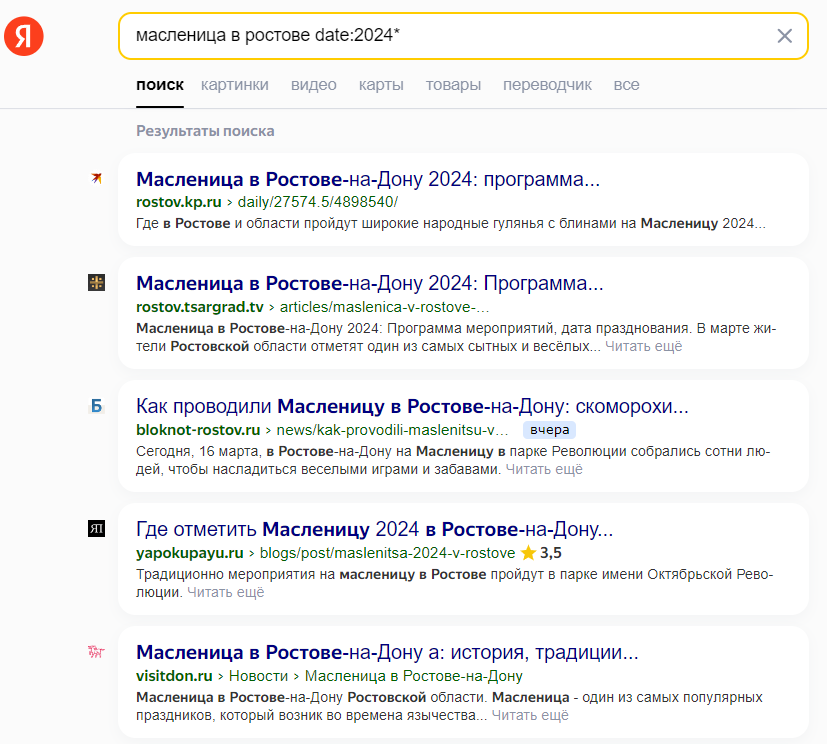Viewport: 827px width, 744px height.
Task: Select the поиск tab
Action: coord(160,85)
